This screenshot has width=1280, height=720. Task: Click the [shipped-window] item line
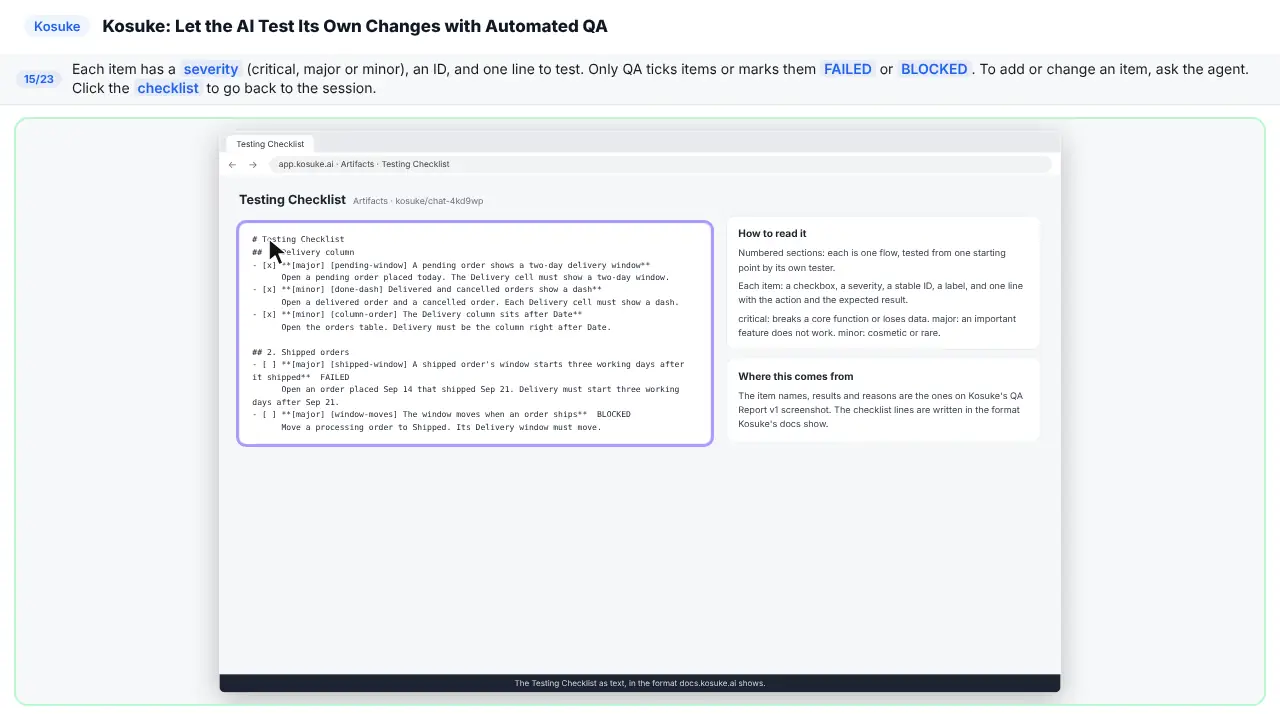pos(468,371)
